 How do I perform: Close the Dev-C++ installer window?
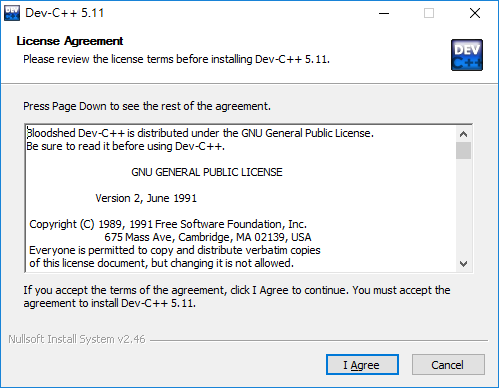475,13
